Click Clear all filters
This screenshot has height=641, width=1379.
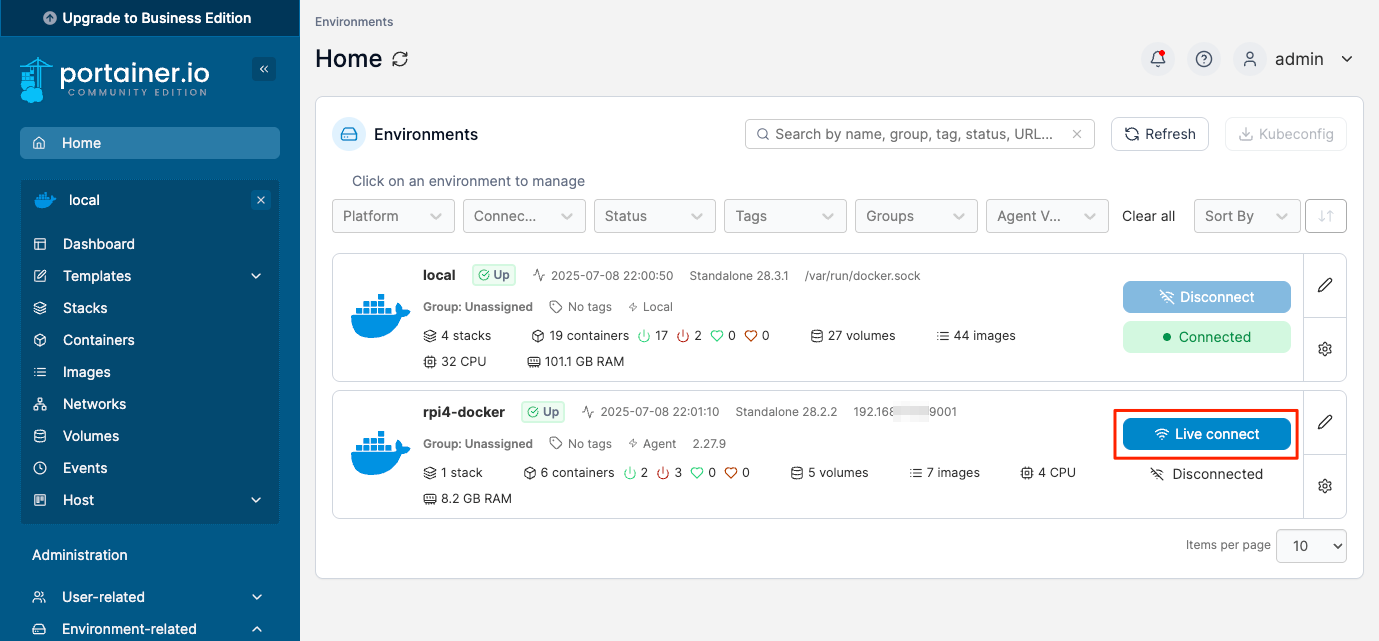[1148, 216]
